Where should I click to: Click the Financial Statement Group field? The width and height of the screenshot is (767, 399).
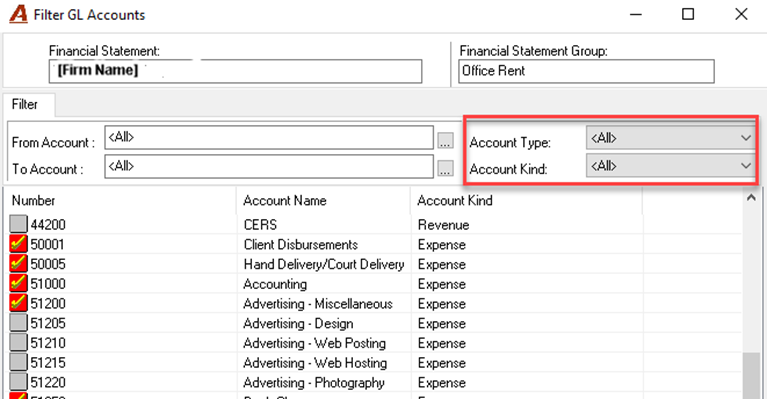tap(586, 71)
